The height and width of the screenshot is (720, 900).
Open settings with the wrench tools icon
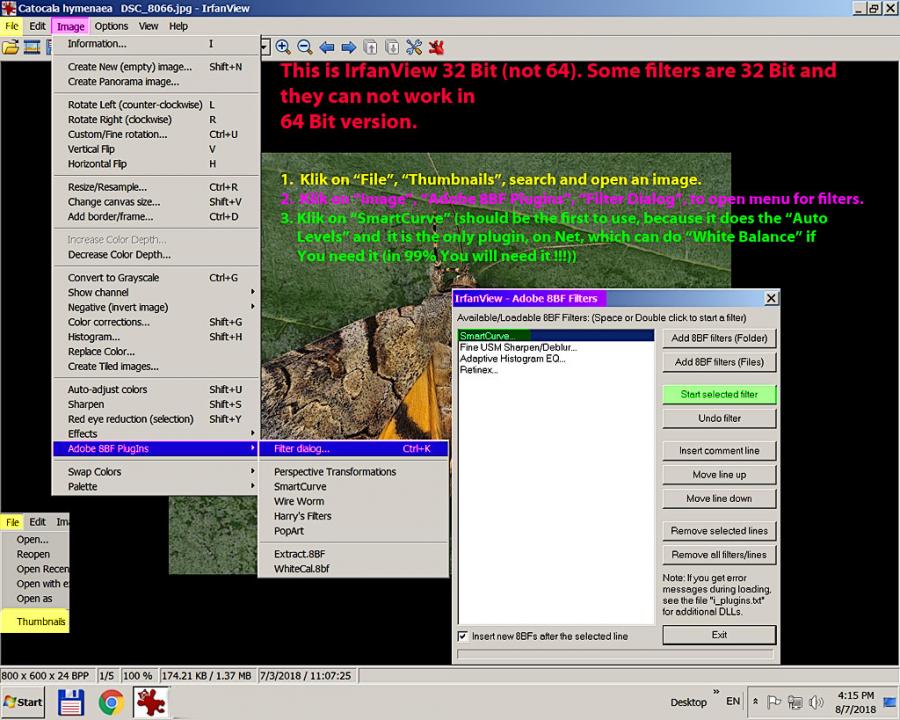coord(414,47)
